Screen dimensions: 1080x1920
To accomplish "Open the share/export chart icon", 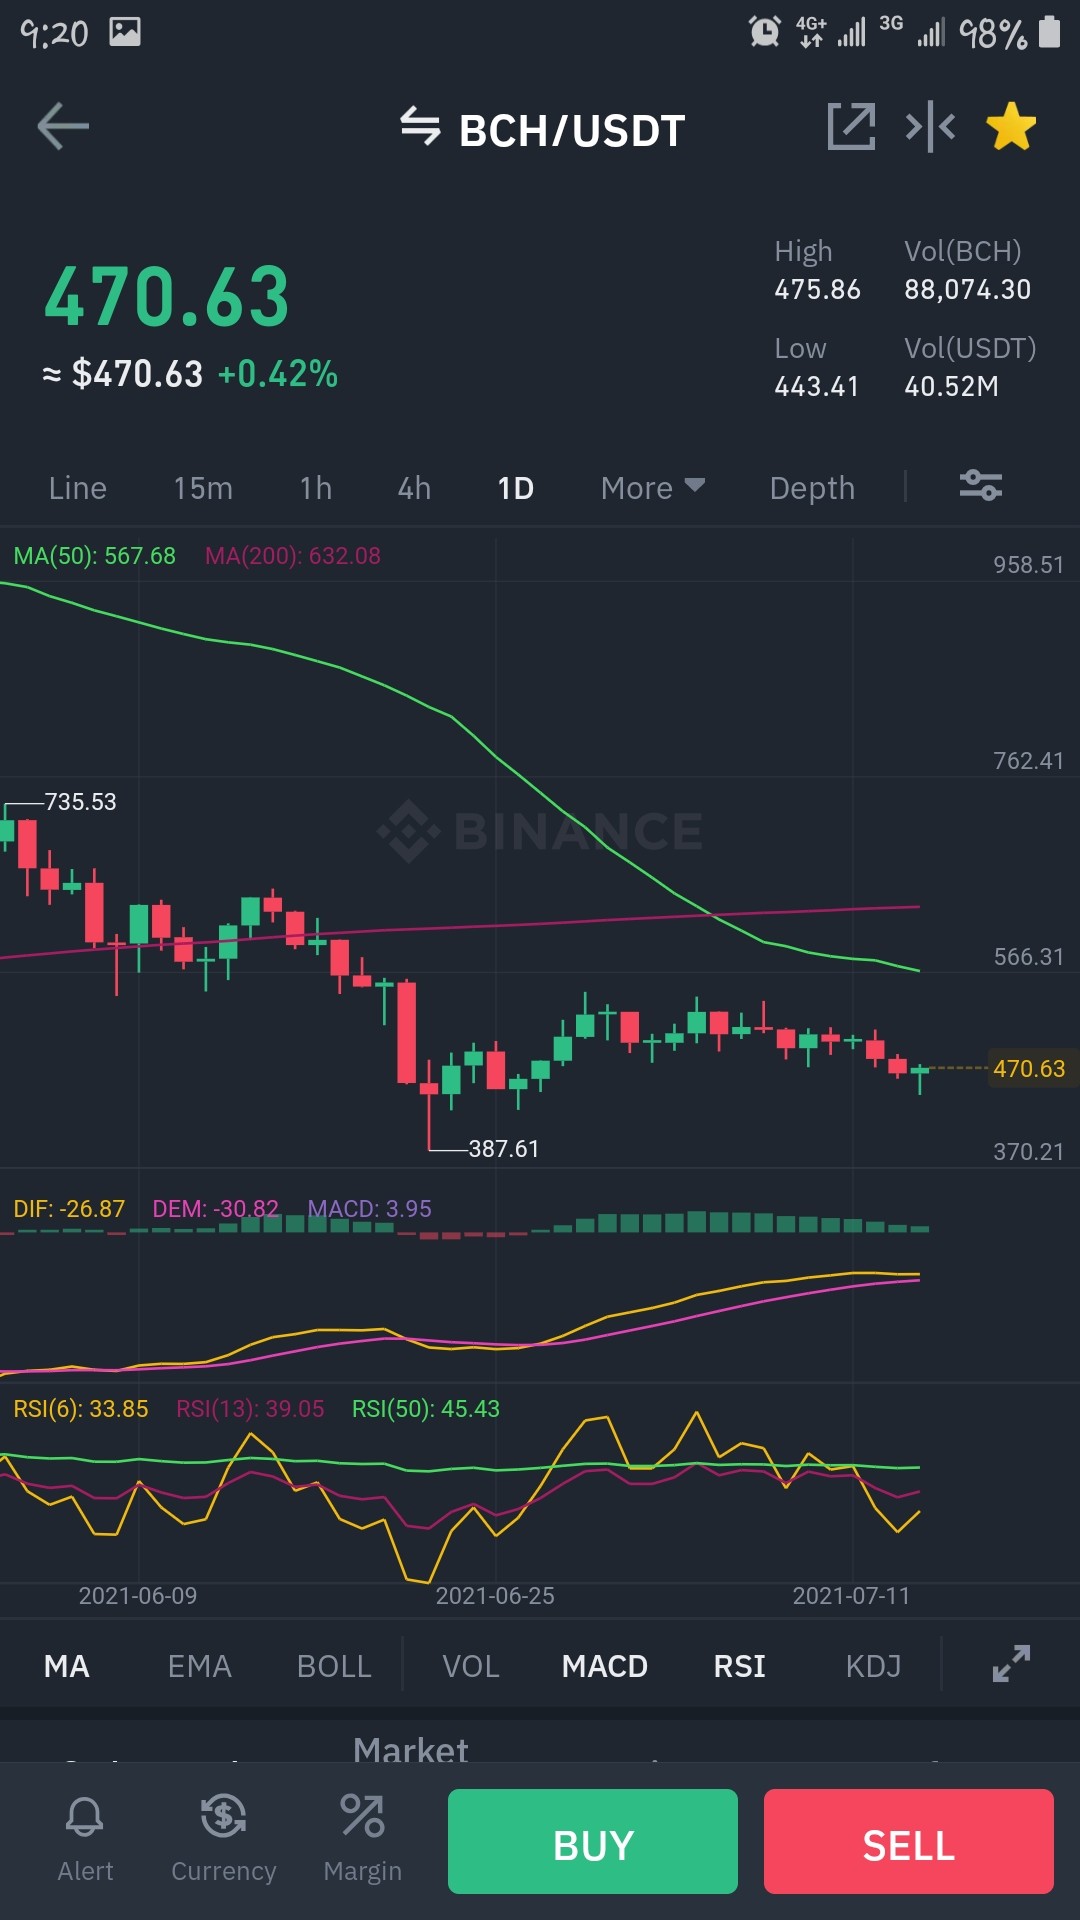I will coord(851,127).
